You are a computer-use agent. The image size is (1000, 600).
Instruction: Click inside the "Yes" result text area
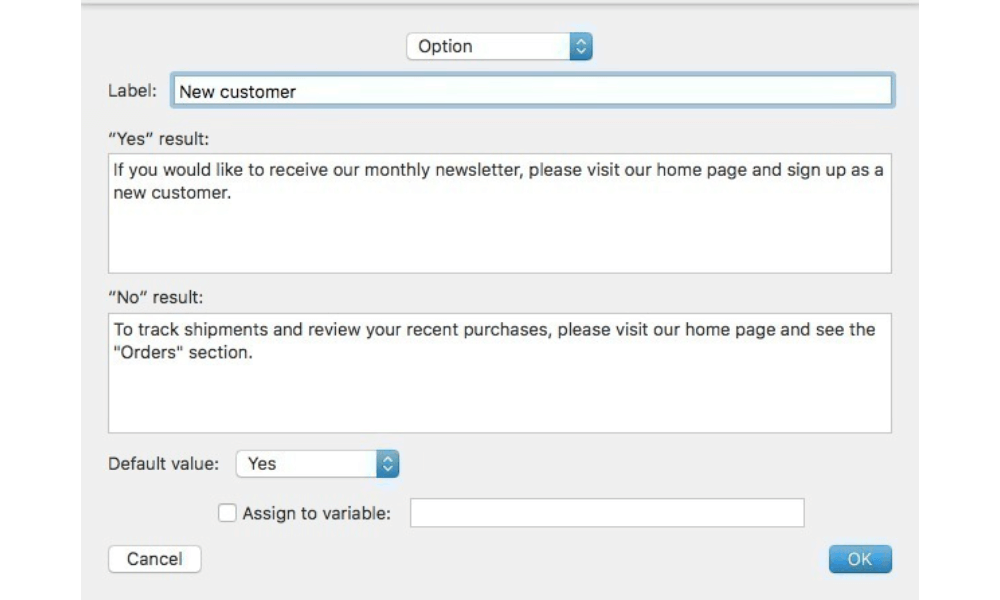coord(499,213)
